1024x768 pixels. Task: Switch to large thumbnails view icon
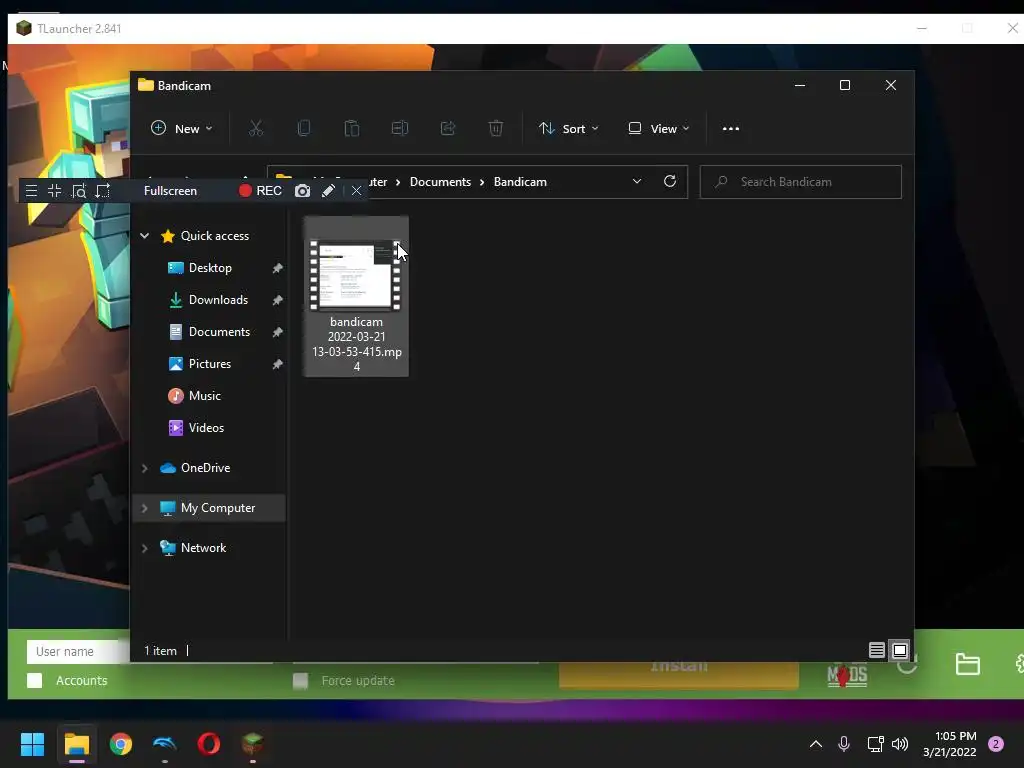click(x=900, y=650)
